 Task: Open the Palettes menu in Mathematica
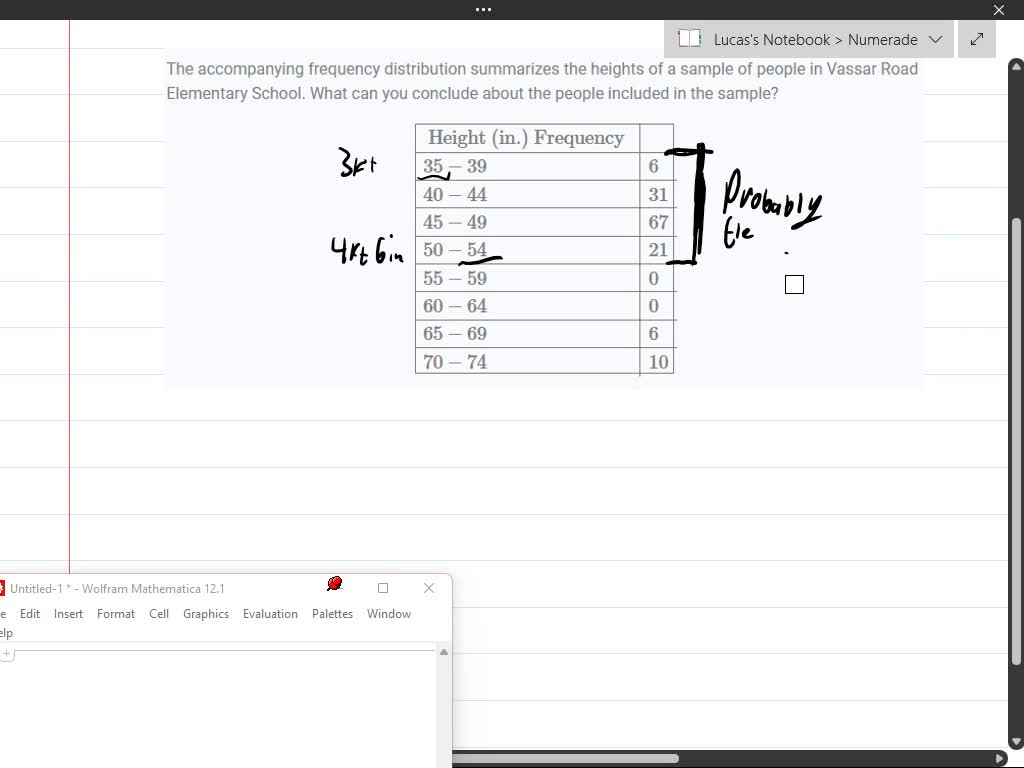(332, 614)
